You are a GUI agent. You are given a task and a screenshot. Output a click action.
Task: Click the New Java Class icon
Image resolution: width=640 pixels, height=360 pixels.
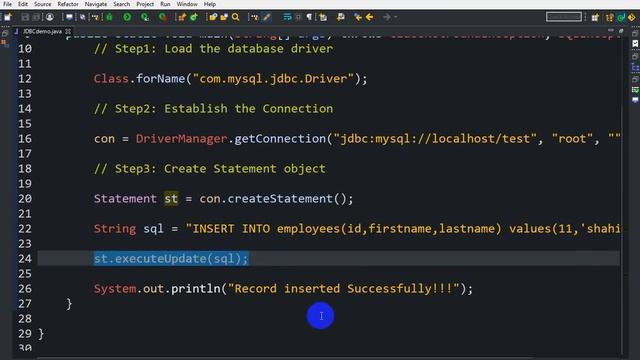click(x=194, y=17)
